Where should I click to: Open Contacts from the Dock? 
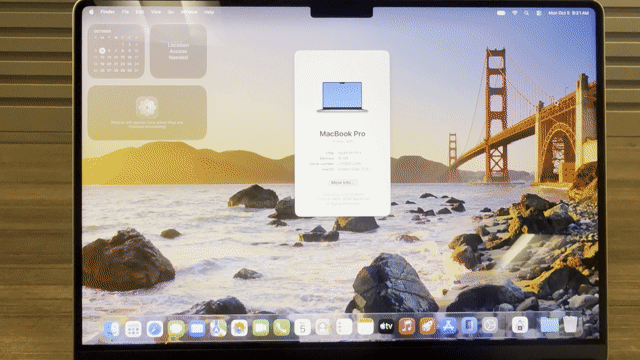pos(323,327)
